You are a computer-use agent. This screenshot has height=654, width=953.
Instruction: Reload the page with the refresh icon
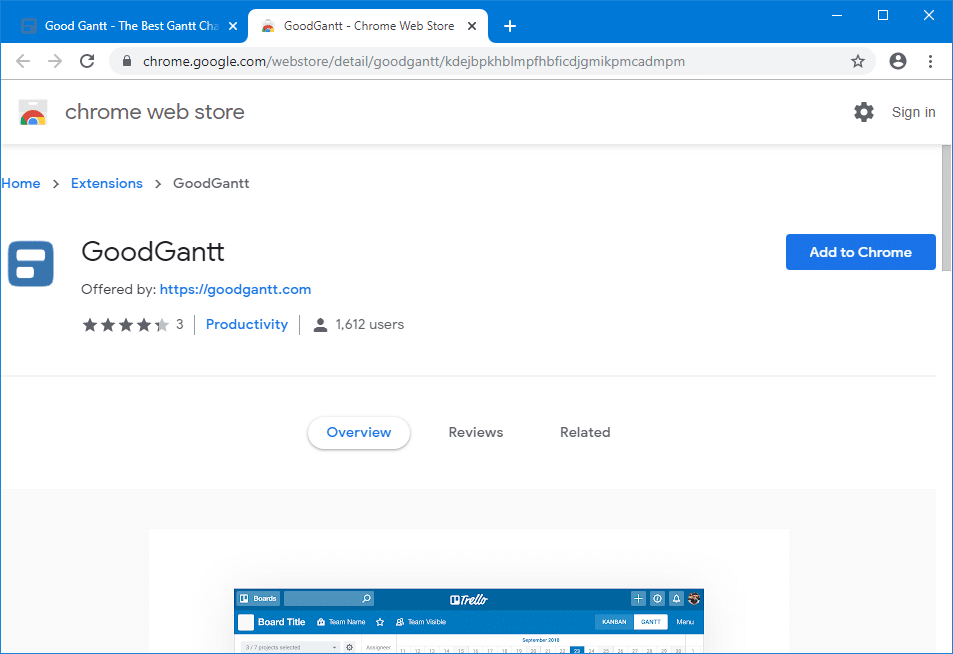point(87,61)
